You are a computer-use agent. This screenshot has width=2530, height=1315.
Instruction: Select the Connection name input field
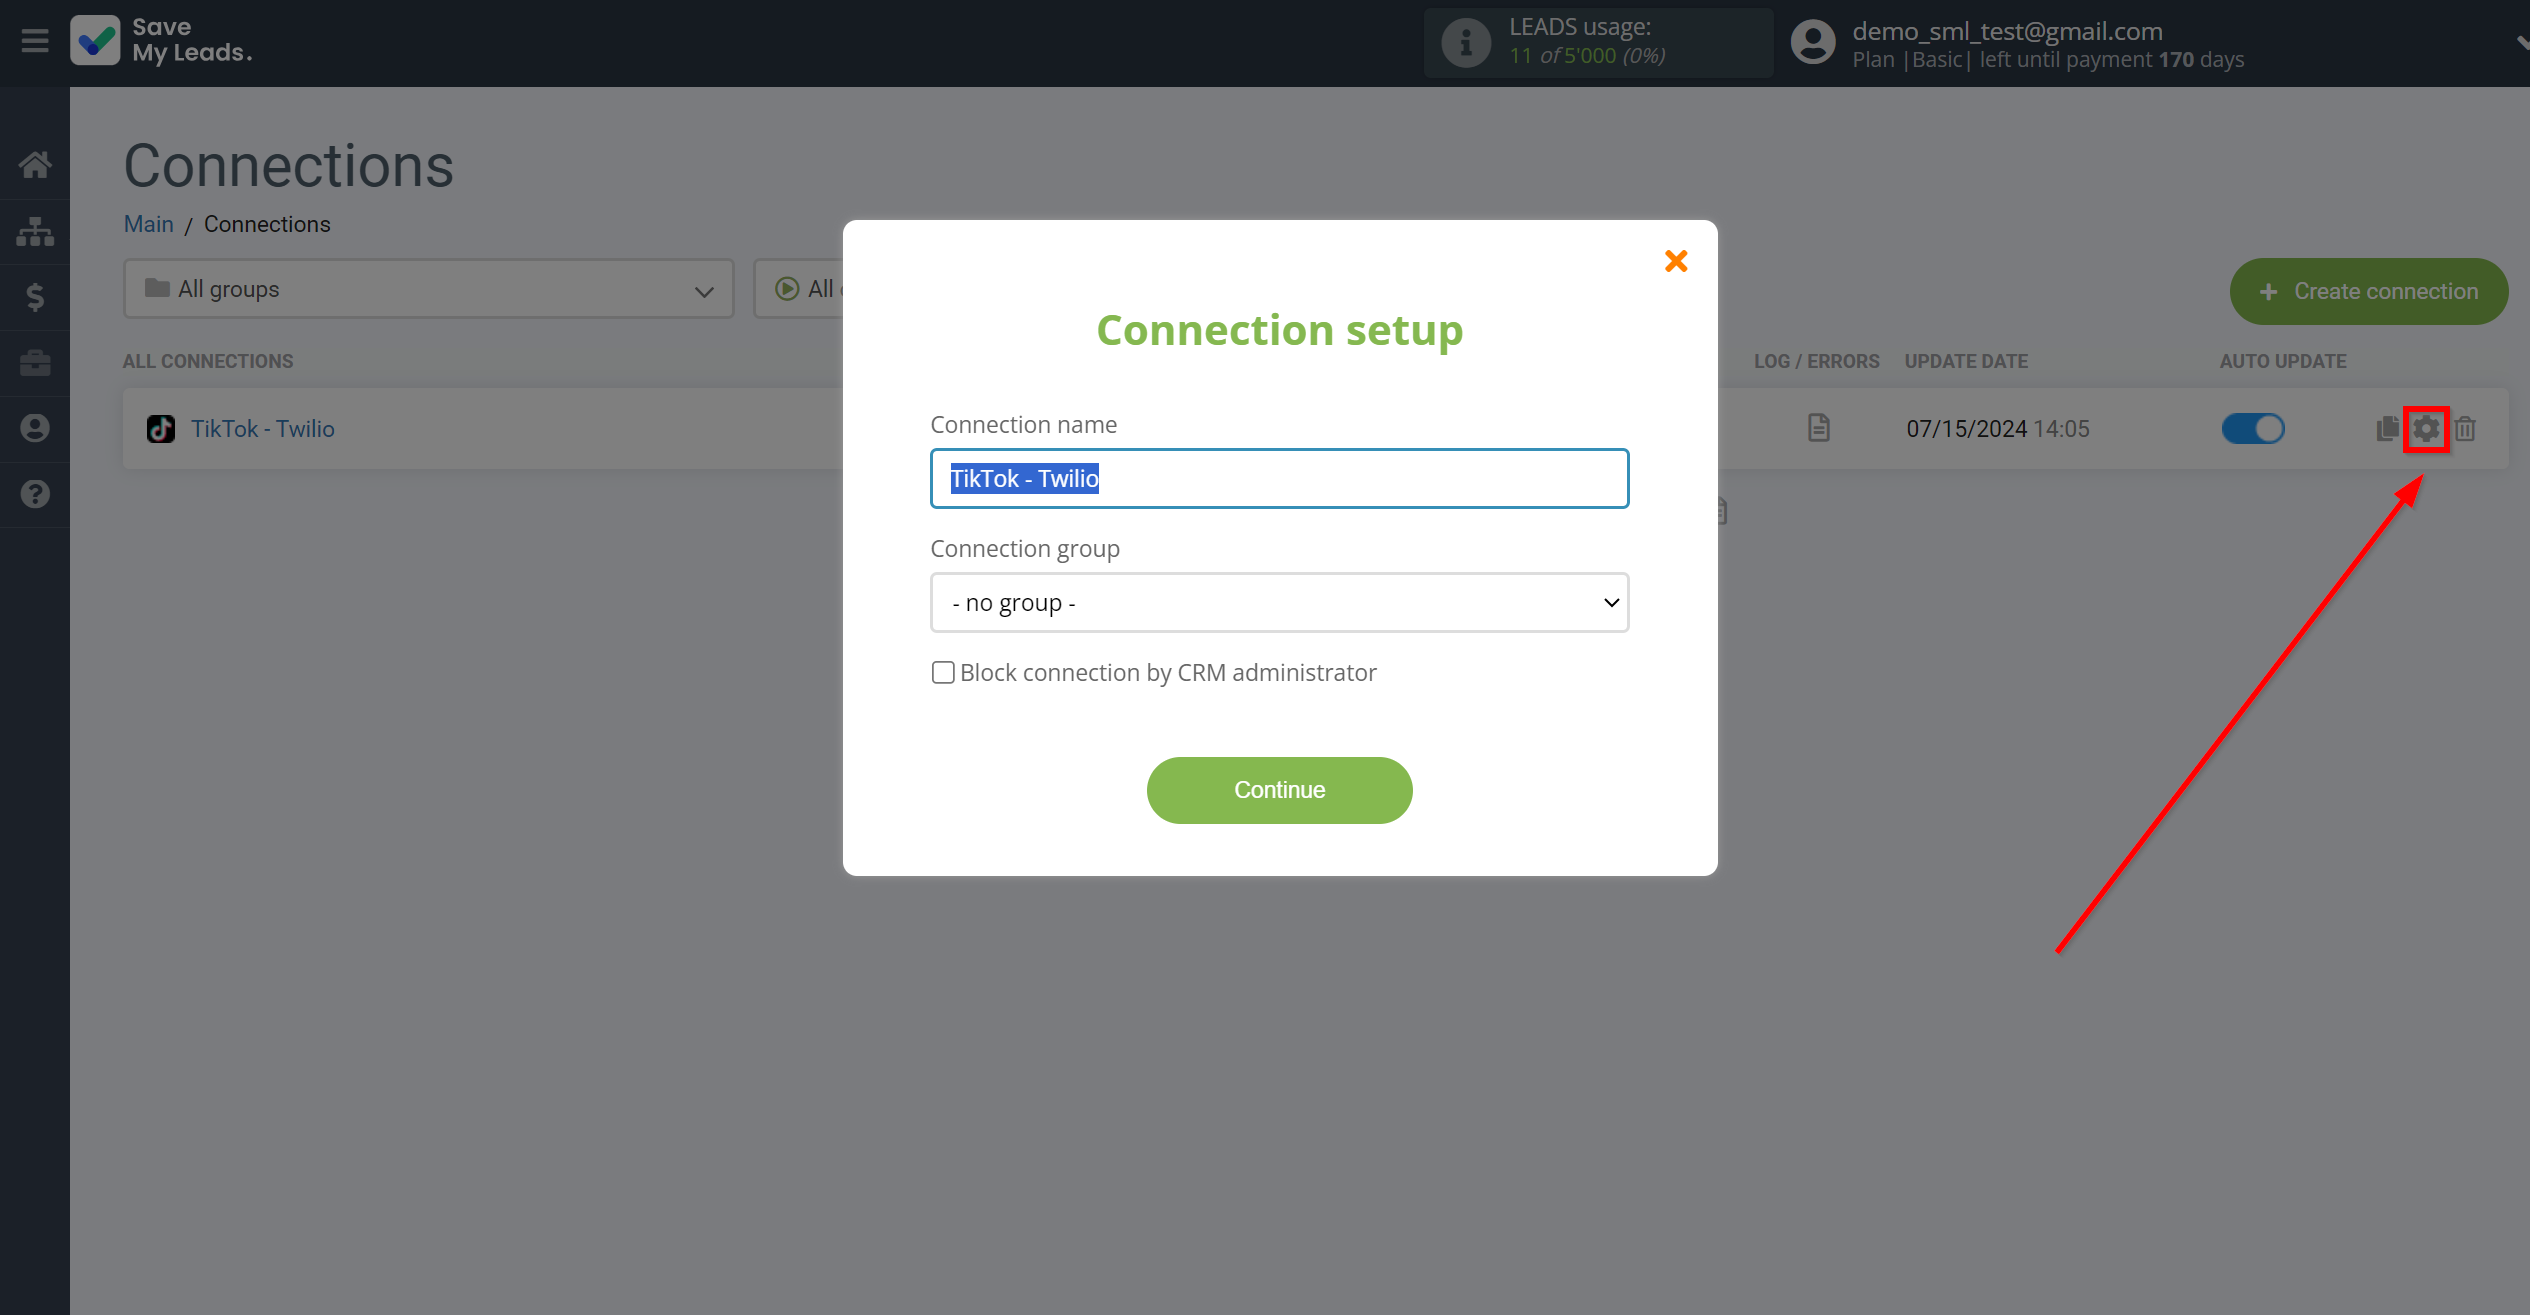1278,478
